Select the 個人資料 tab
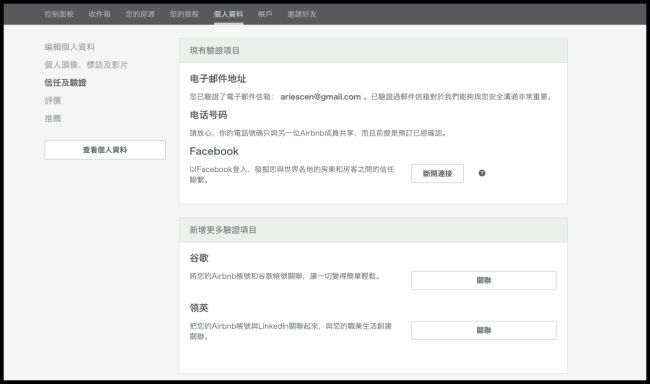This screenshot has height=384, width=650. coord(228,14)
